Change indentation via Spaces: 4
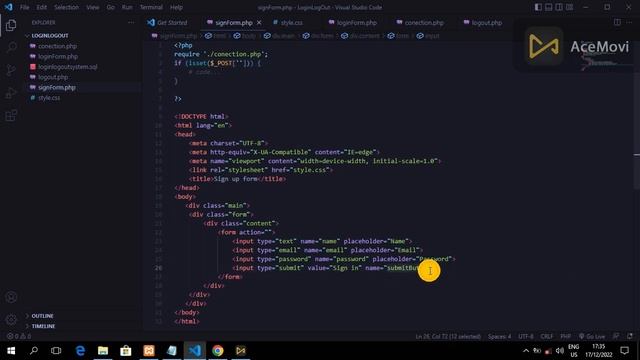 pos(499,336)
